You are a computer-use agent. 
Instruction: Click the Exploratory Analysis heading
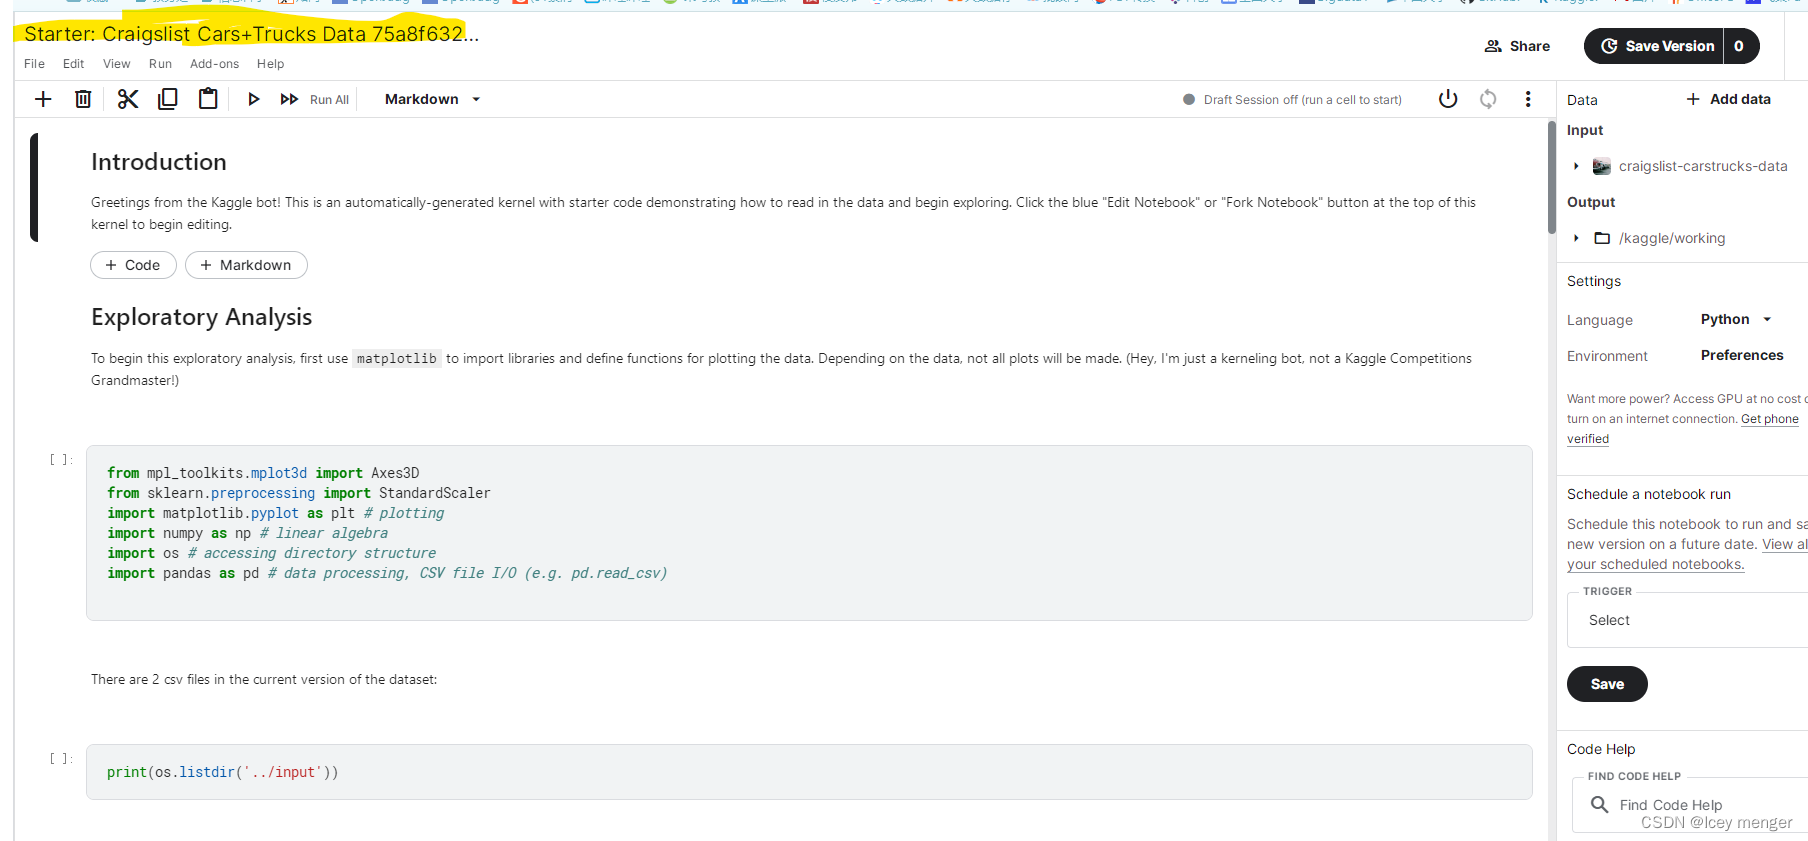[201, 317]
